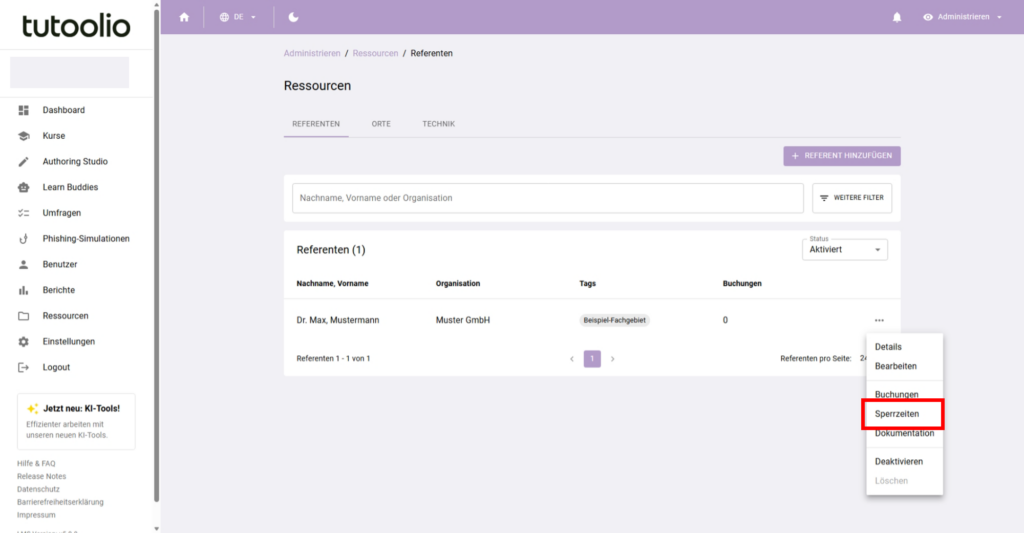Open Hilfe & FAQ link
Screen dimensions: 1024x533
[x=36, y=464]
